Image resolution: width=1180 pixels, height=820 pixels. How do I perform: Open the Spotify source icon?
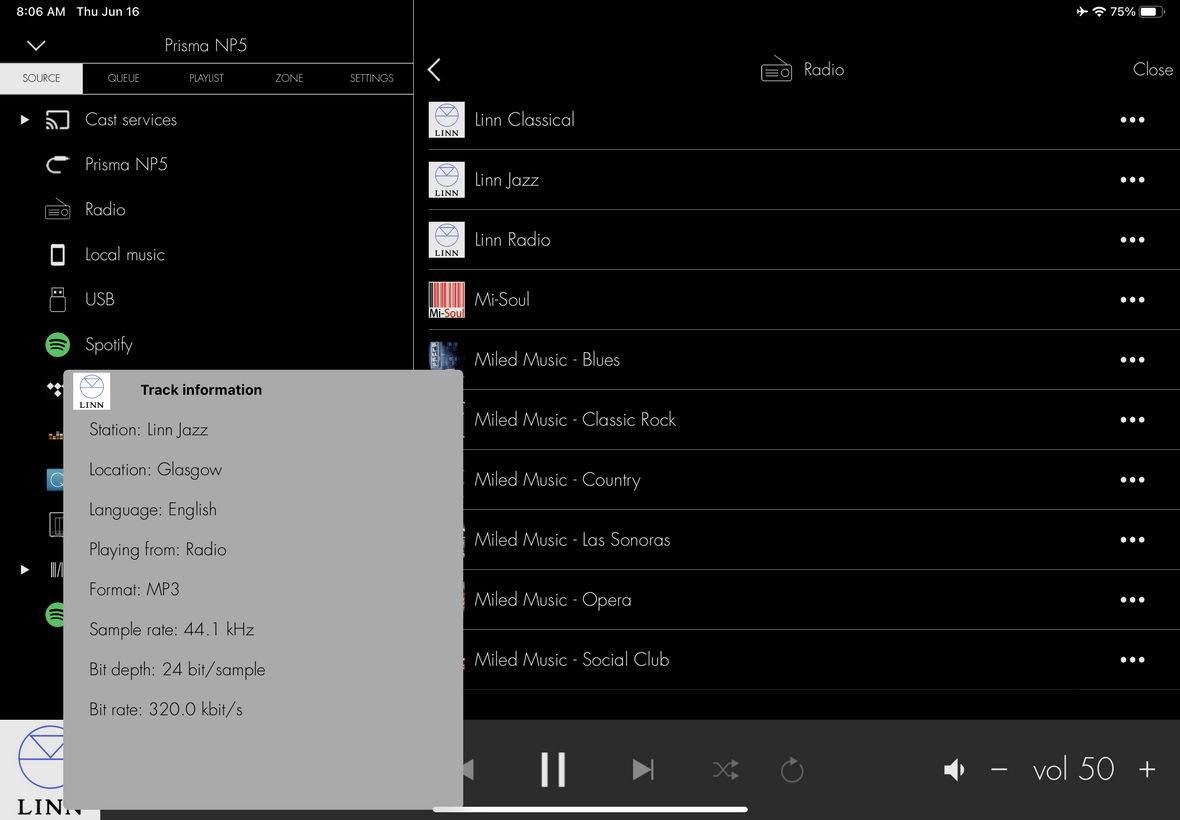coord(57,345)
